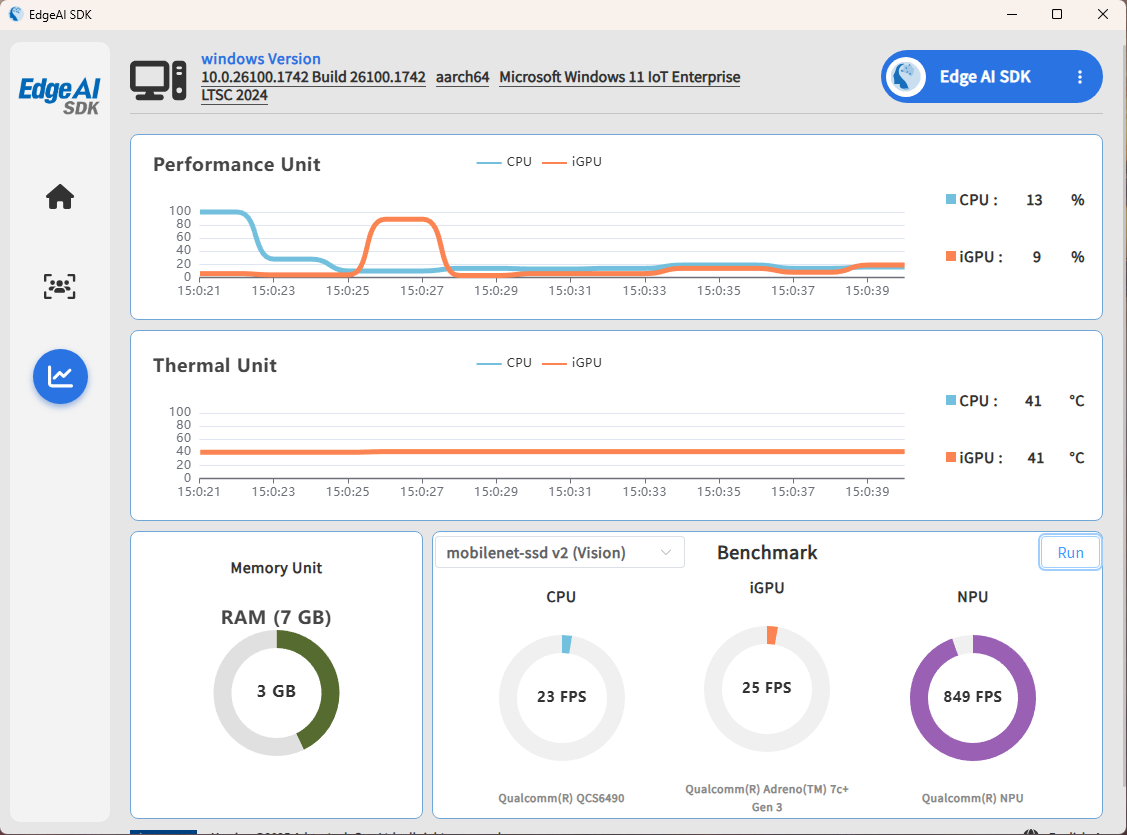Click the 15:0:21 label on Thermal chart axis
Viewport: 1127px width, 835px height.
pos(199,492)
